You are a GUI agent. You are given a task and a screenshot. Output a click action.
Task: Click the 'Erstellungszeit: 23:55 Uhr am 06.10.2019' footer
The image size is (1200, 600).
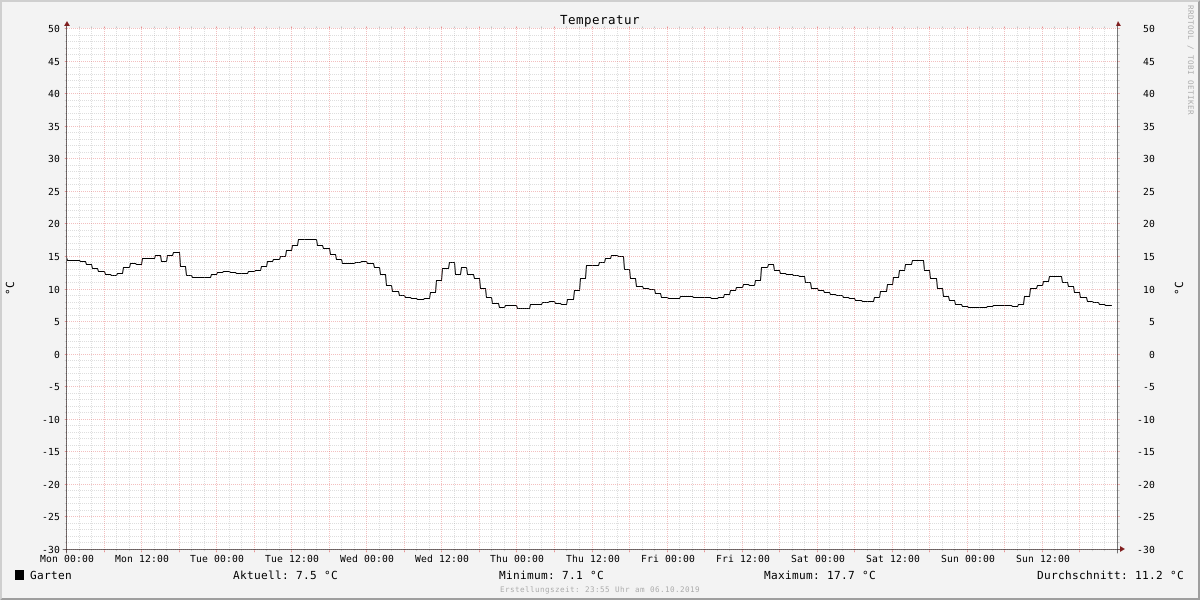pyautogui.click(x=600, y=589)
